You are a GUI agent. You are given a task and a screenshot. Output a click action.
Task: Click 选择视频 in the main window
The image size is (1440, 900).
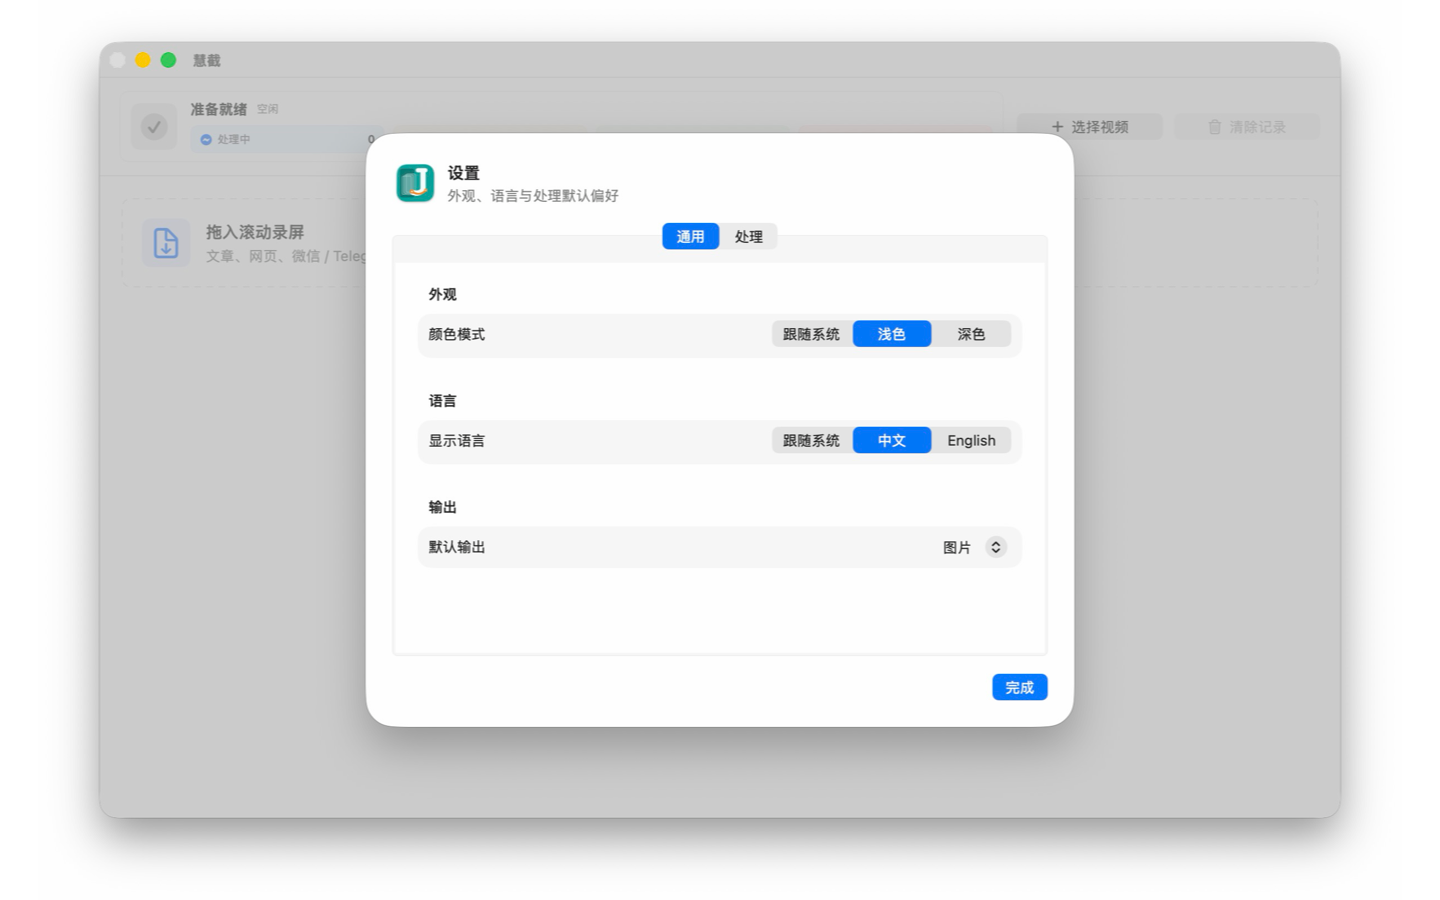pyautogui.click(x=1090, y=127)
